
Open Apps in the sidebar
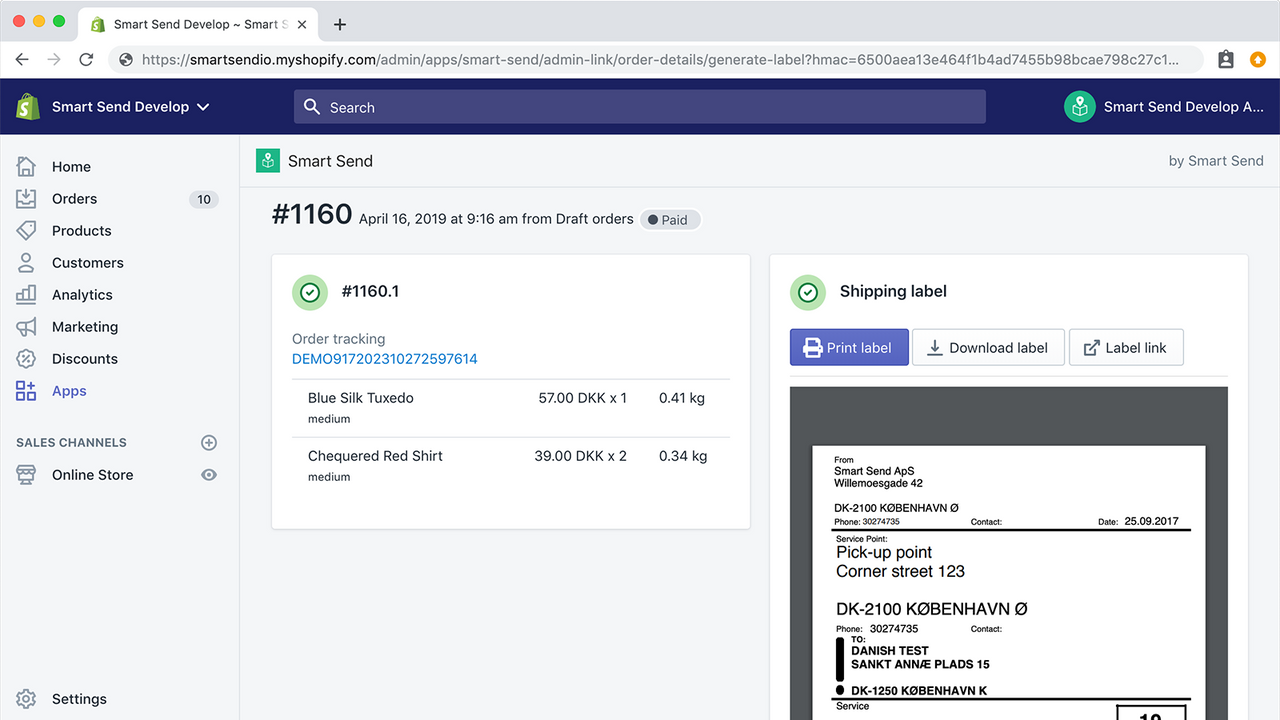point(69,391)
